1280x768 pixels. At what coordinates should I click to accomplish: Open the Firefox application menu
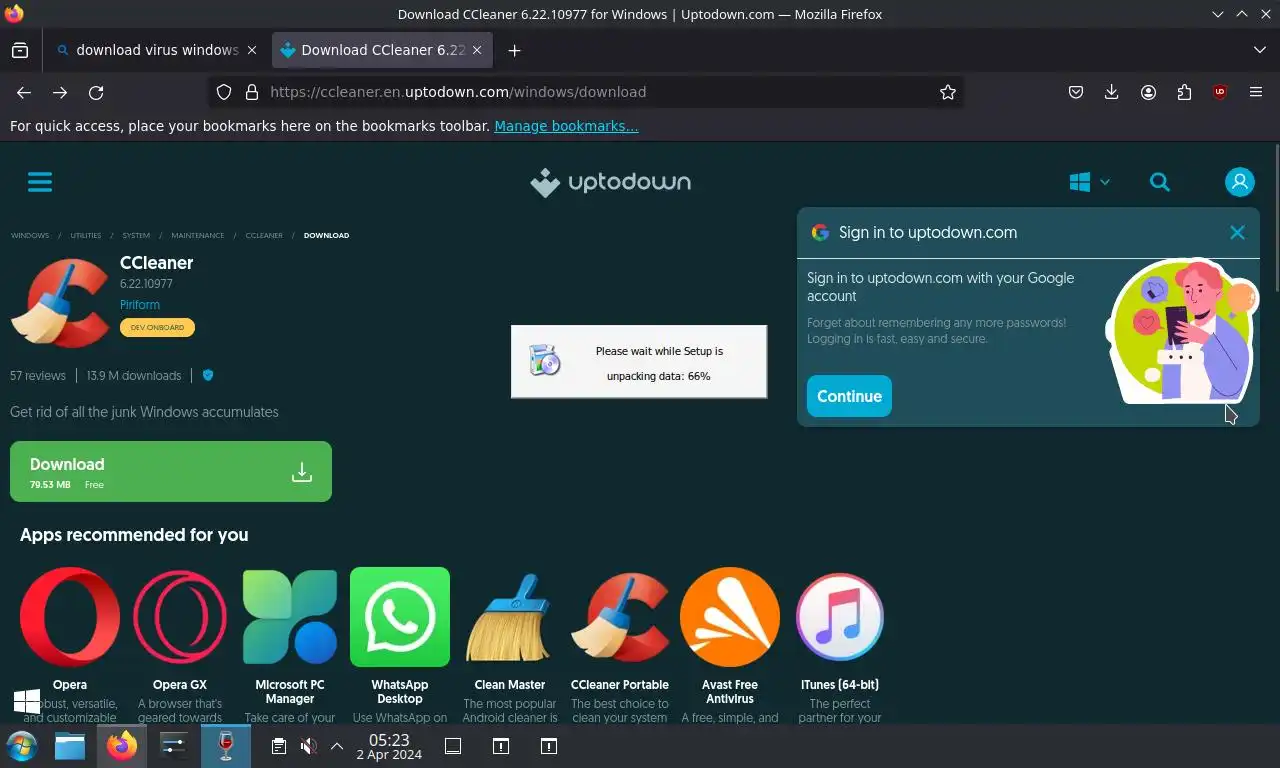[1256, 92]
